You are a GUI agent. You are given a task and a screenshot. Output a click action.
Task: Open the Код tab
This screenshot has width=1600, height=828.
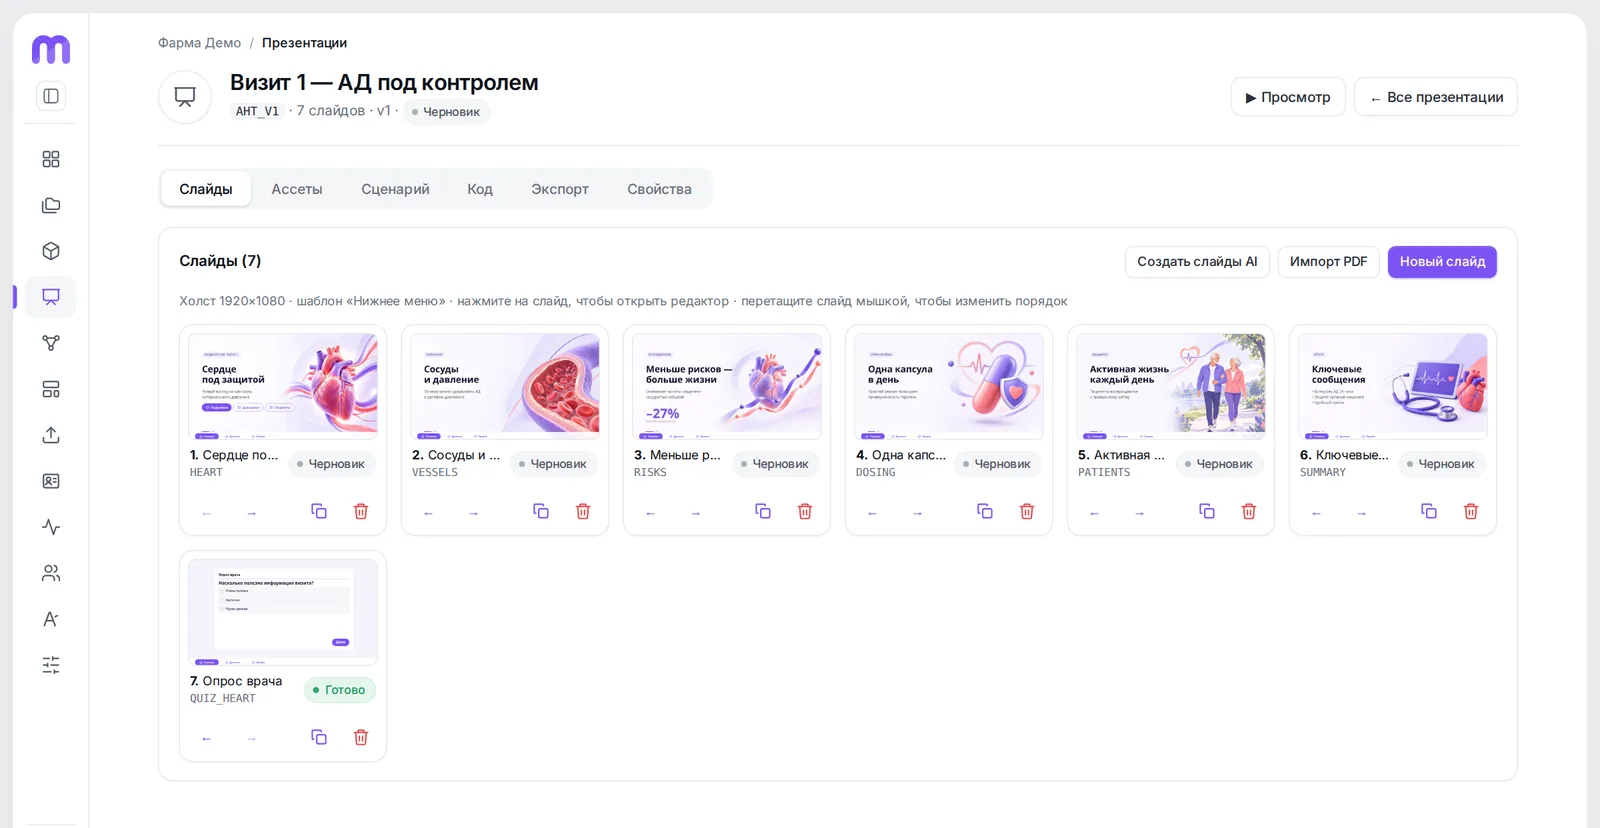(480, 189)
